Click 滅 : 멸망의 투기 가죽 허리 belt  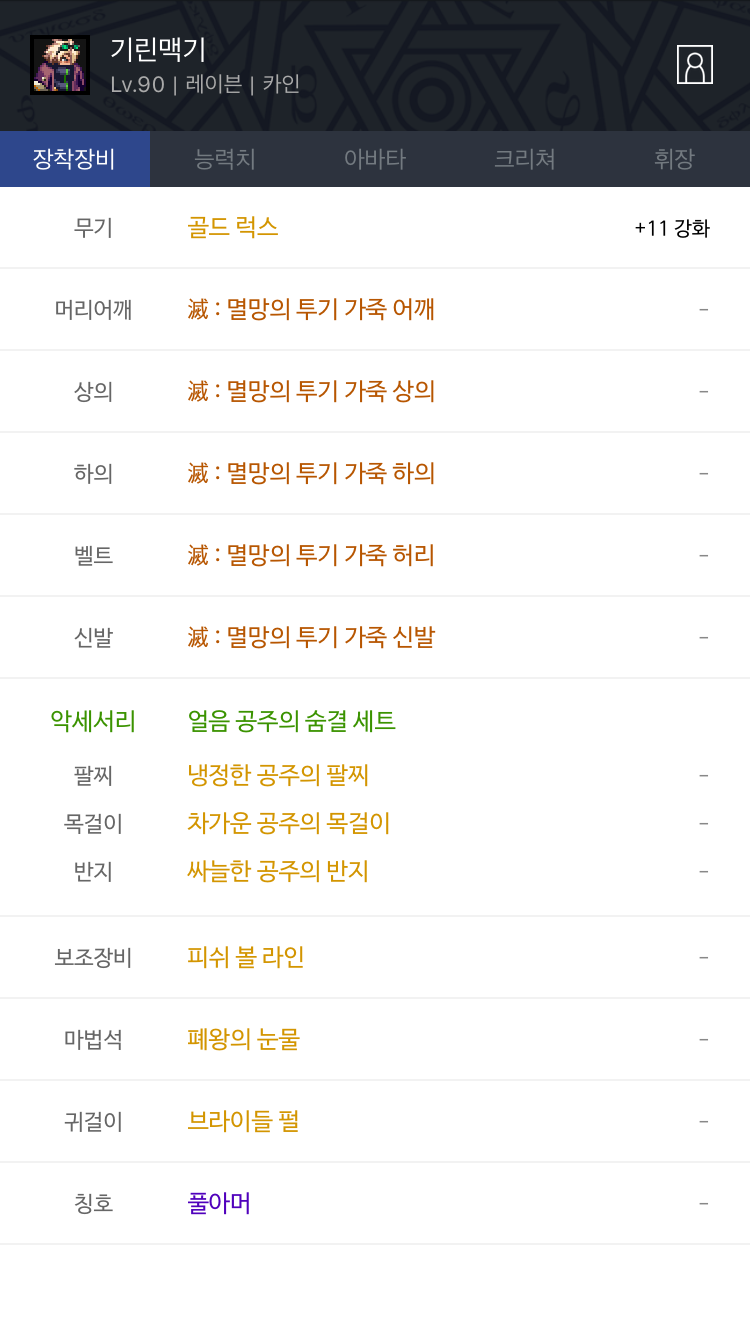(x=311, y=555)
